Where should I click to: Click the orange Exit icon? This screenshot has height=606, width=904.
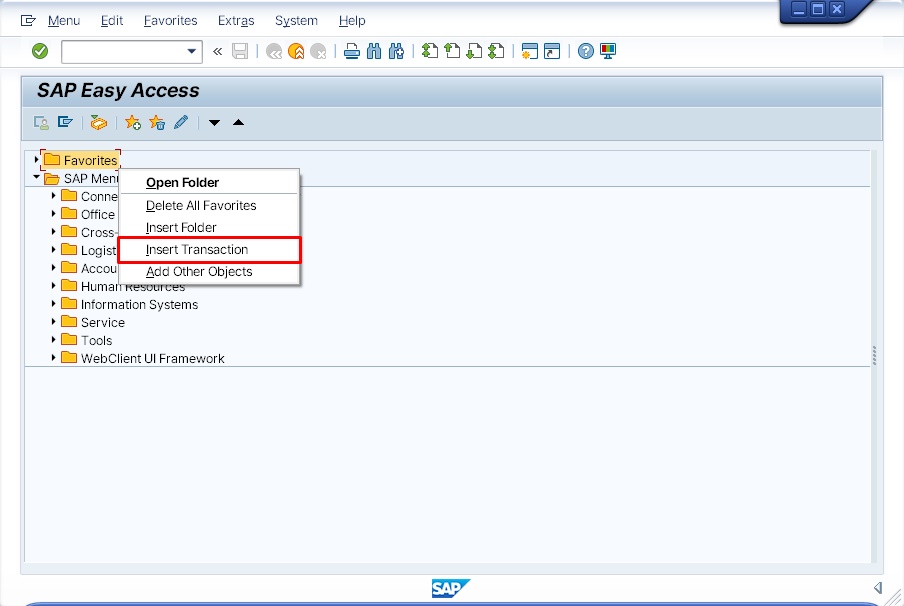(296, 51)
